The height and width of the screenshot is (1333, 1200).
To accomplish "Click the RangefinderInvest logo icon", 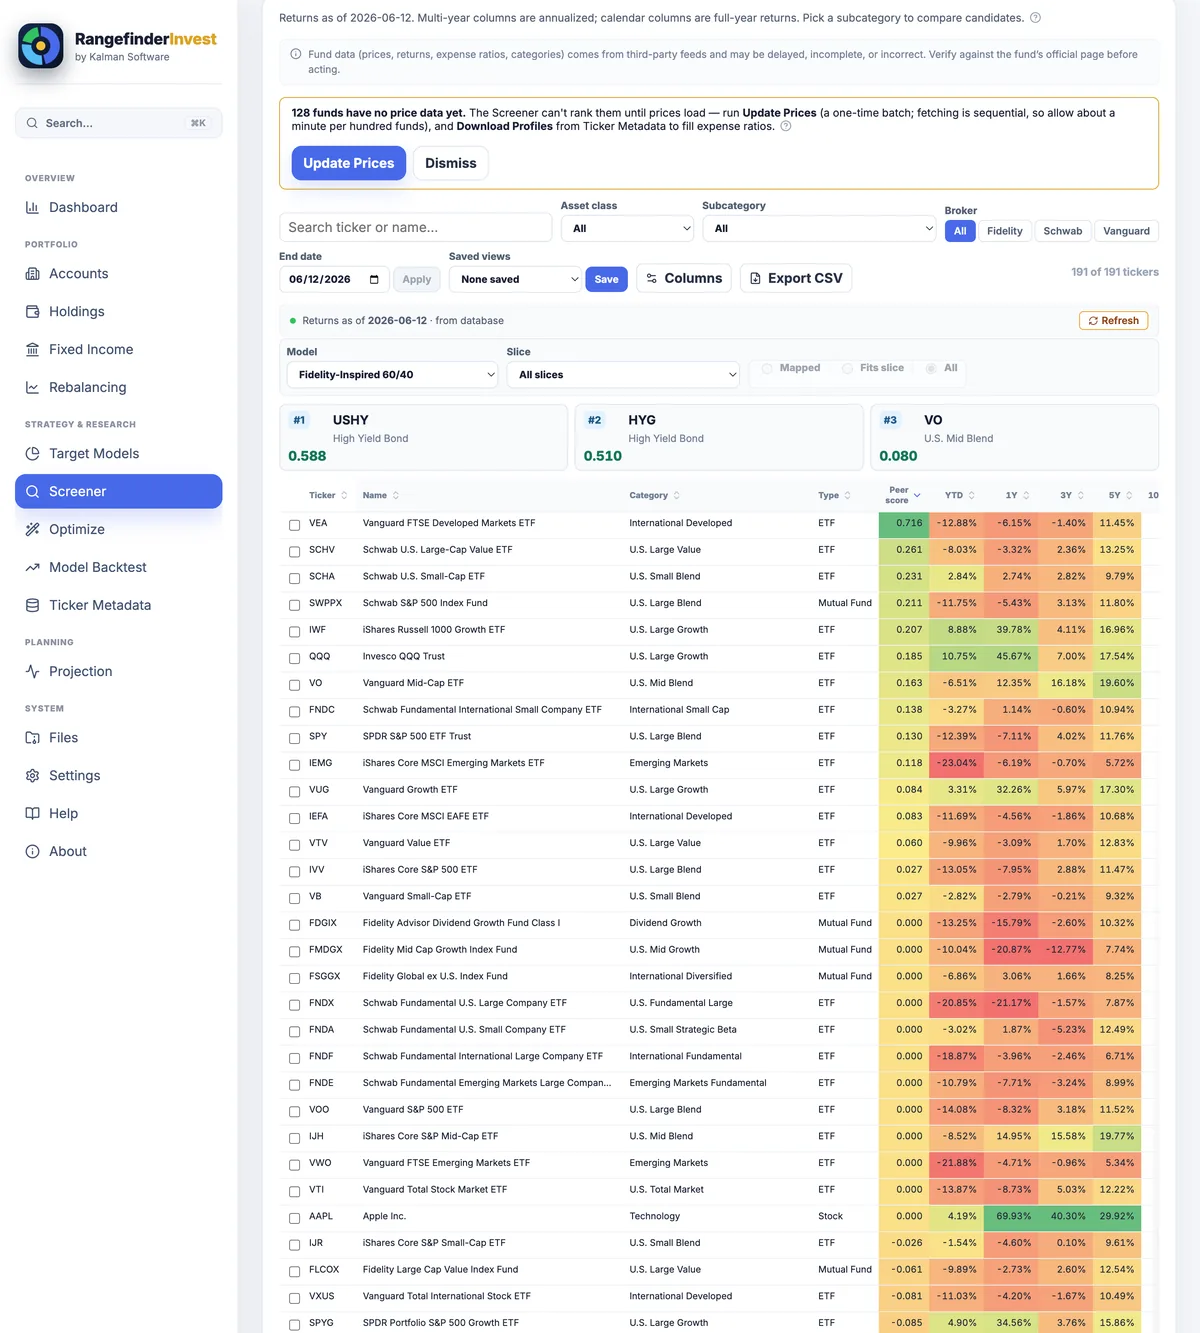I will click(x=41, y=46).
